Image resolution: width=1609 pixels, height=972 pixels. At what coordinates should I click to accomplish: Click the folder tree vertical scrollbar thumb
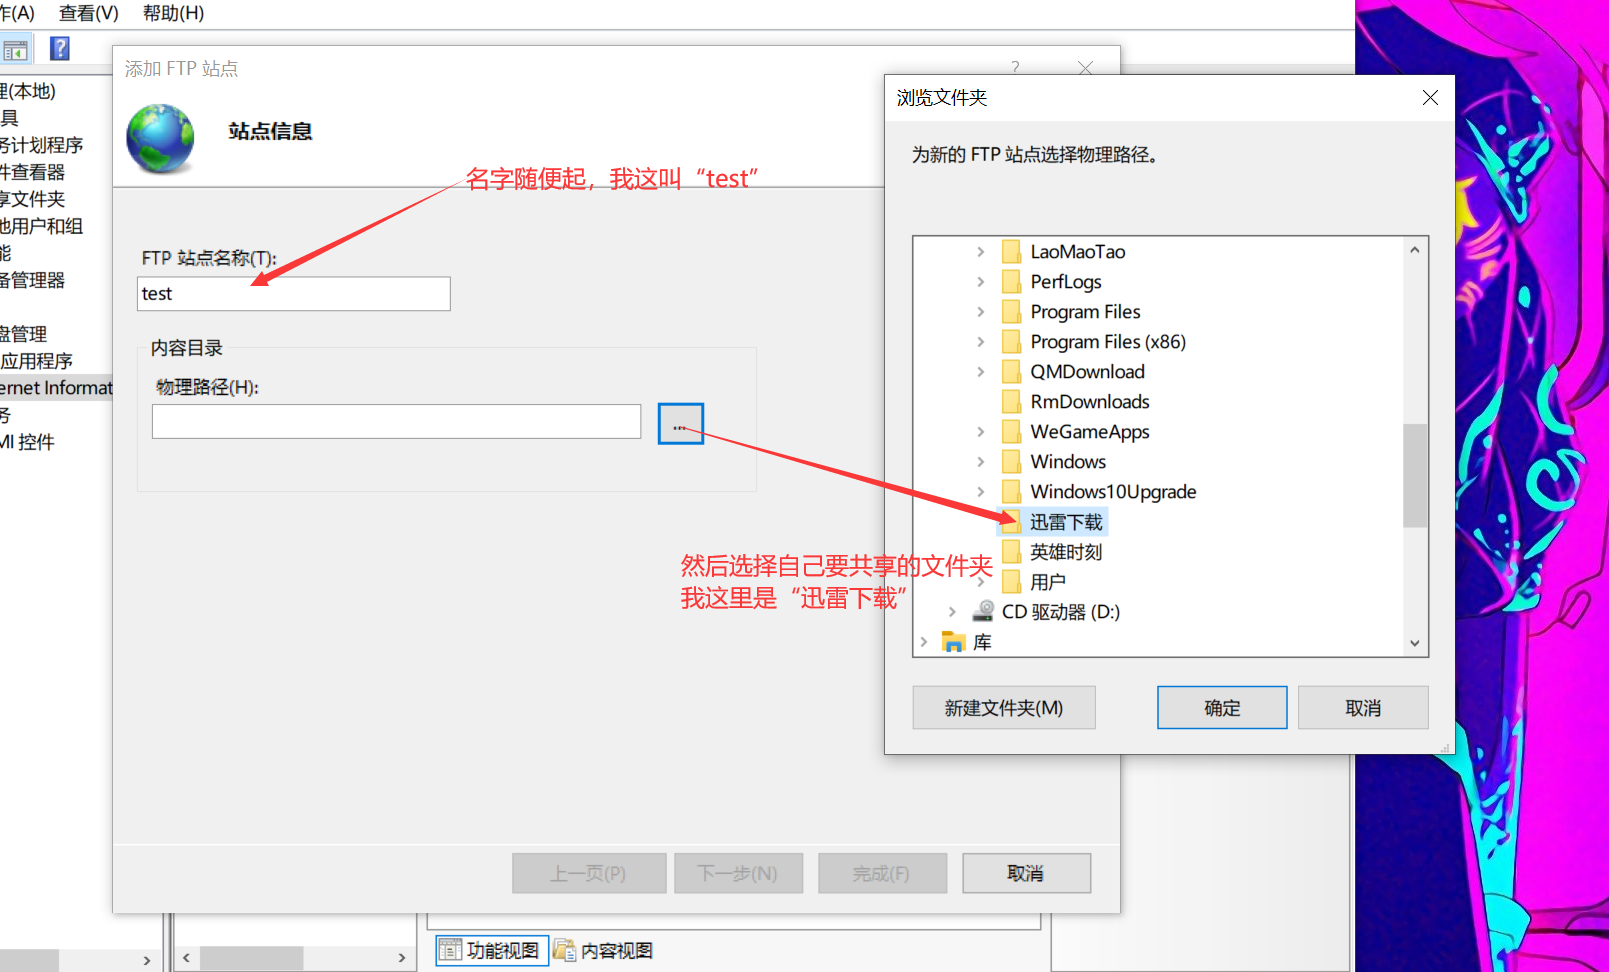tap(1415, 475)
